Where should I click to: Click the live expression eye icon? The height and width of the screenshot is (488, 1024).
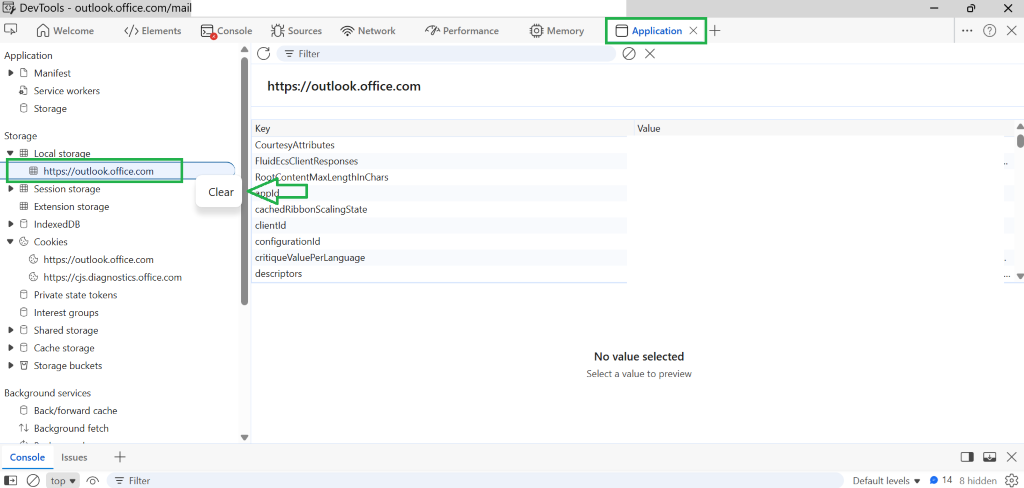point(93,481)
